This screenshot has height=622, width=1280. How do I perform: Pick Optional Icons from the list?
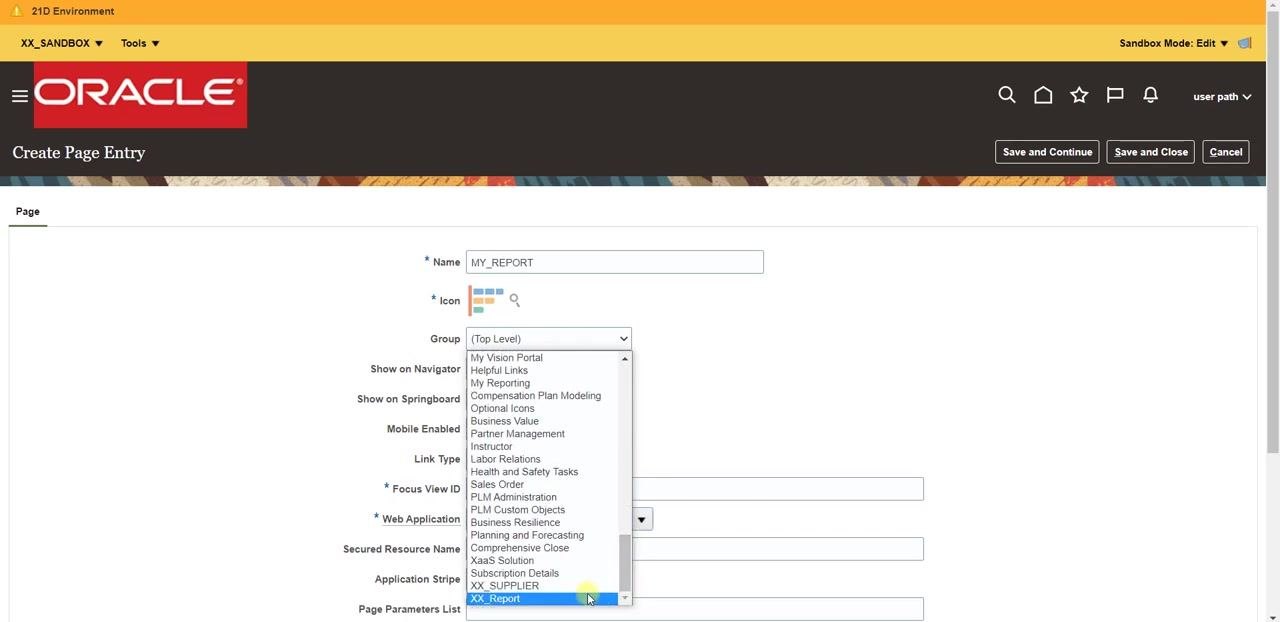pos(543,409)
